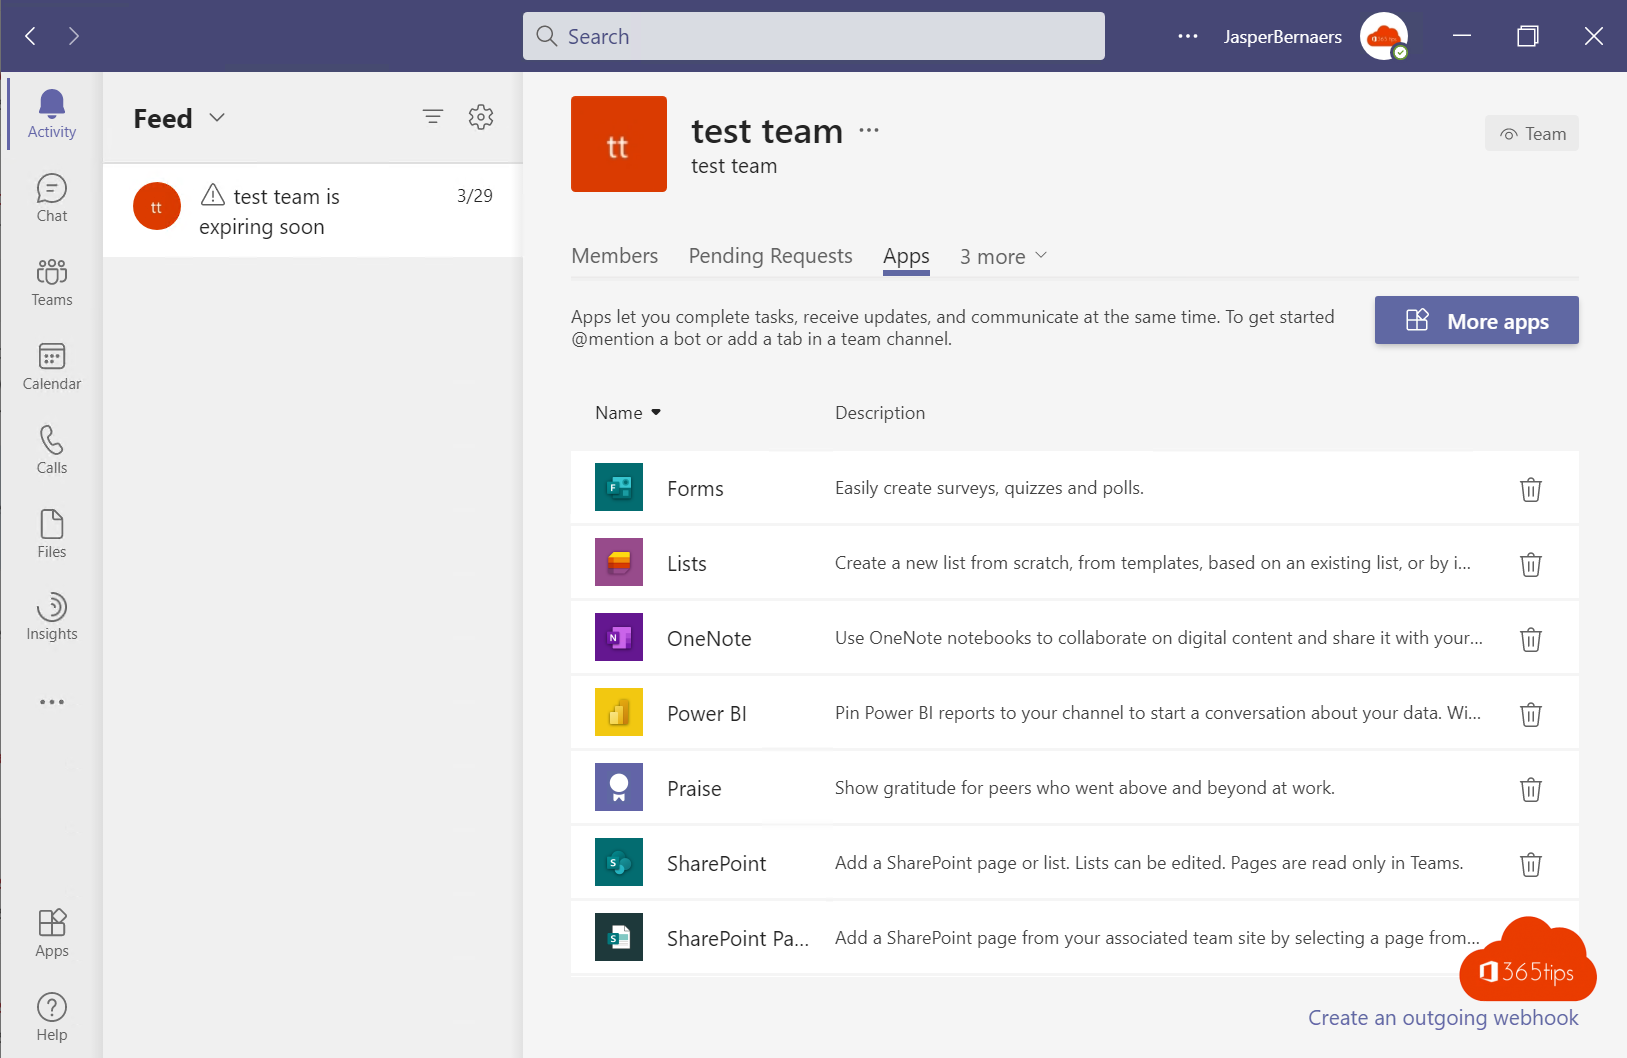Open the JasperBernaers profile avatar
Image resolution: width=1627 pixels, height=1058 pixels.
pyautogui.click(x=1384, y=36)
